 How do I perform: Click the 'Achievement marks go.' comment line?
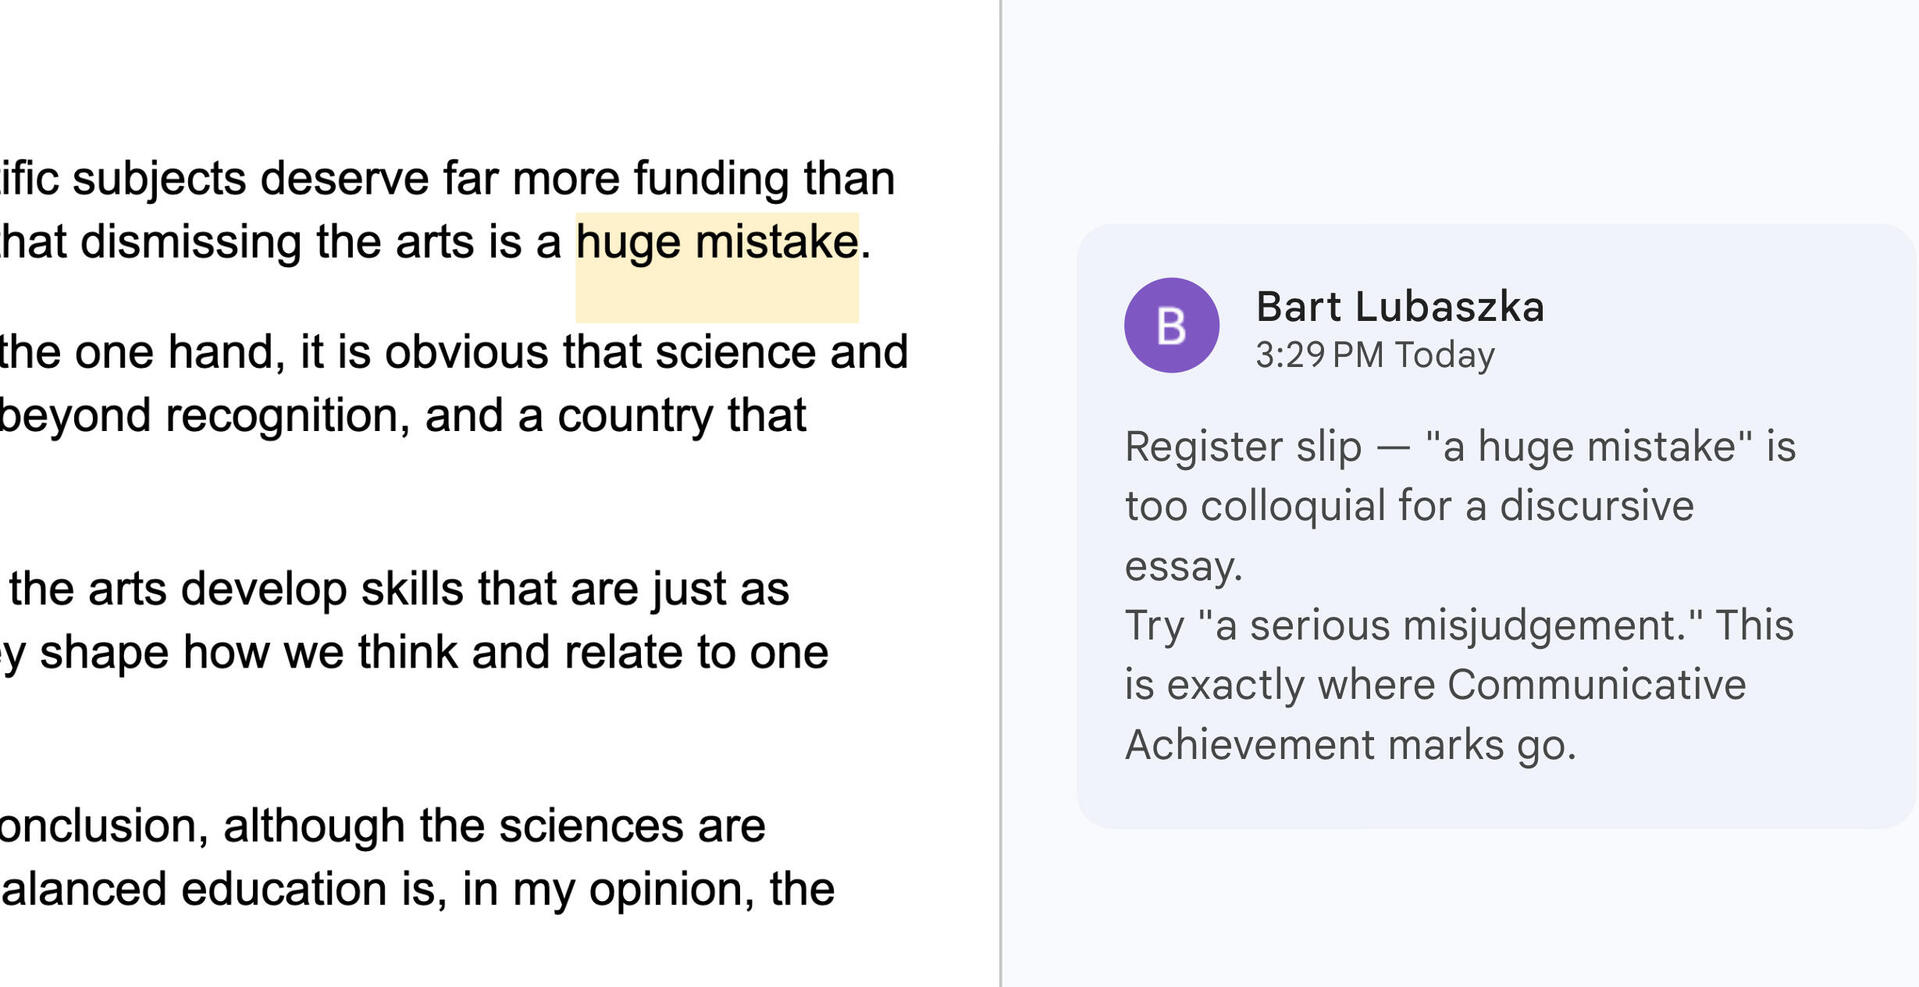tap(1350, 745)
